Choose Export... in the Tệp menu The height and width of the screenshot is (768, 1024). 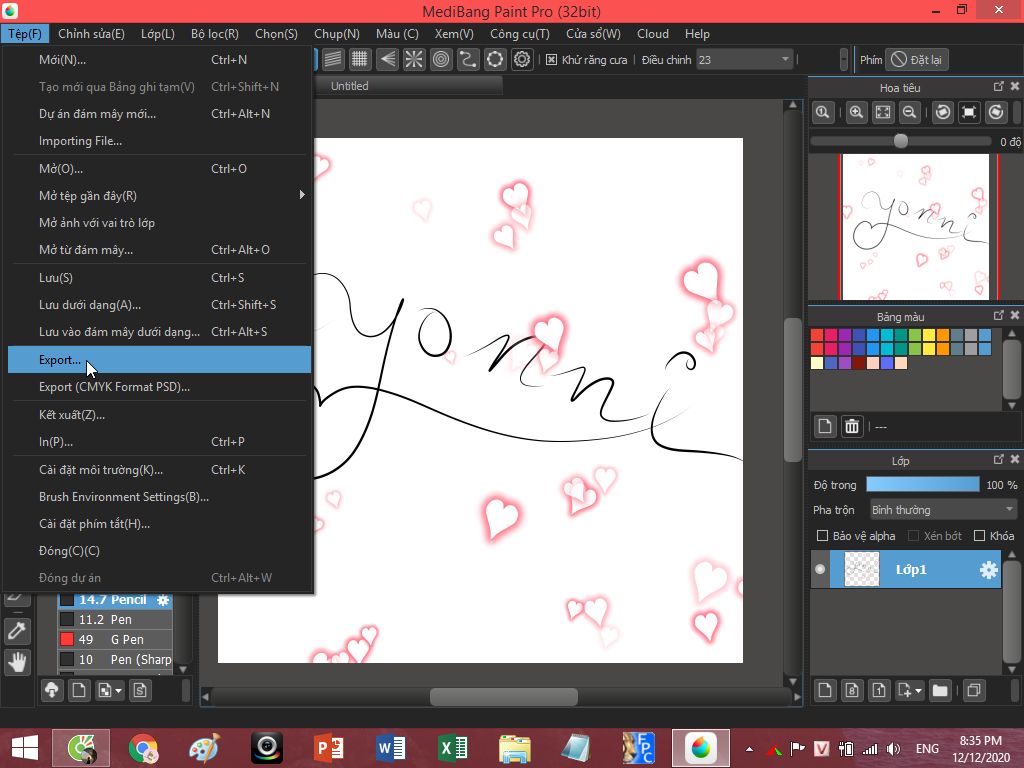159,360
